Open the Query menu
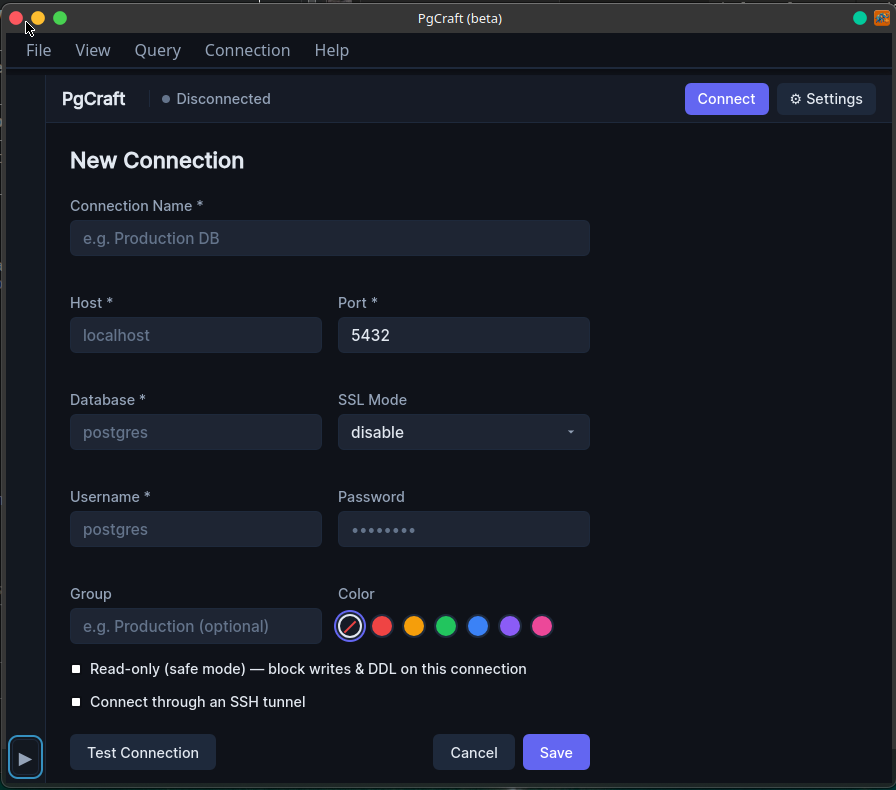896x790 pixels. click(x=158, y=50)
